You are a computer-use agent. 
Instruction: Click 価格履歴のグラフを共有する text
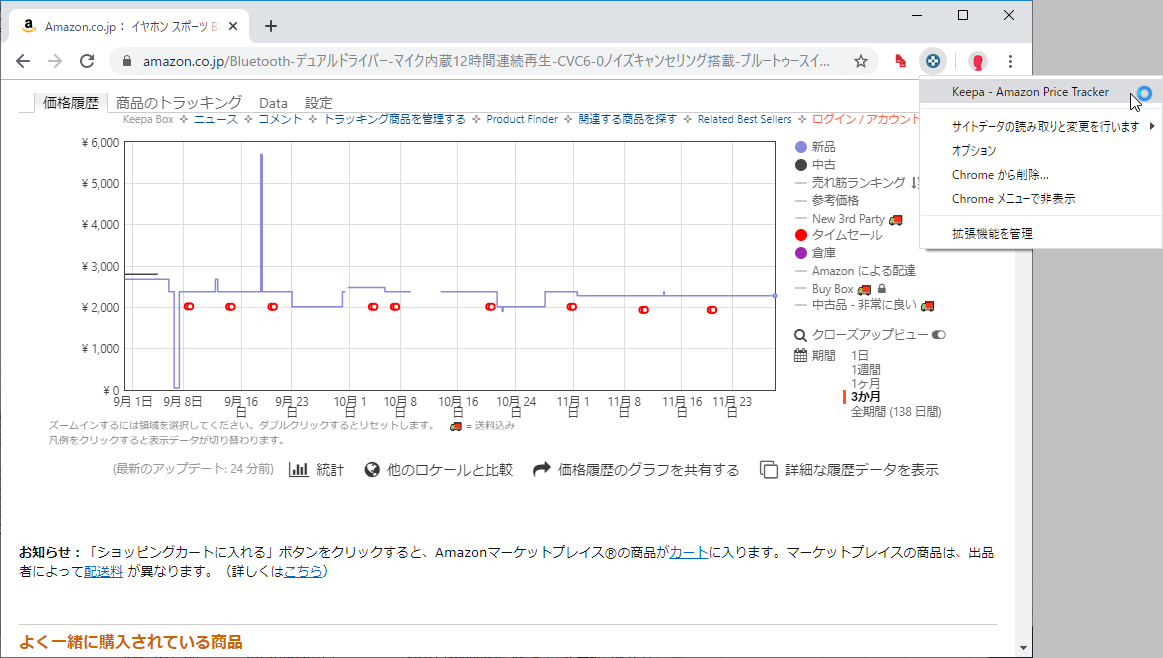tap(648, 470)
